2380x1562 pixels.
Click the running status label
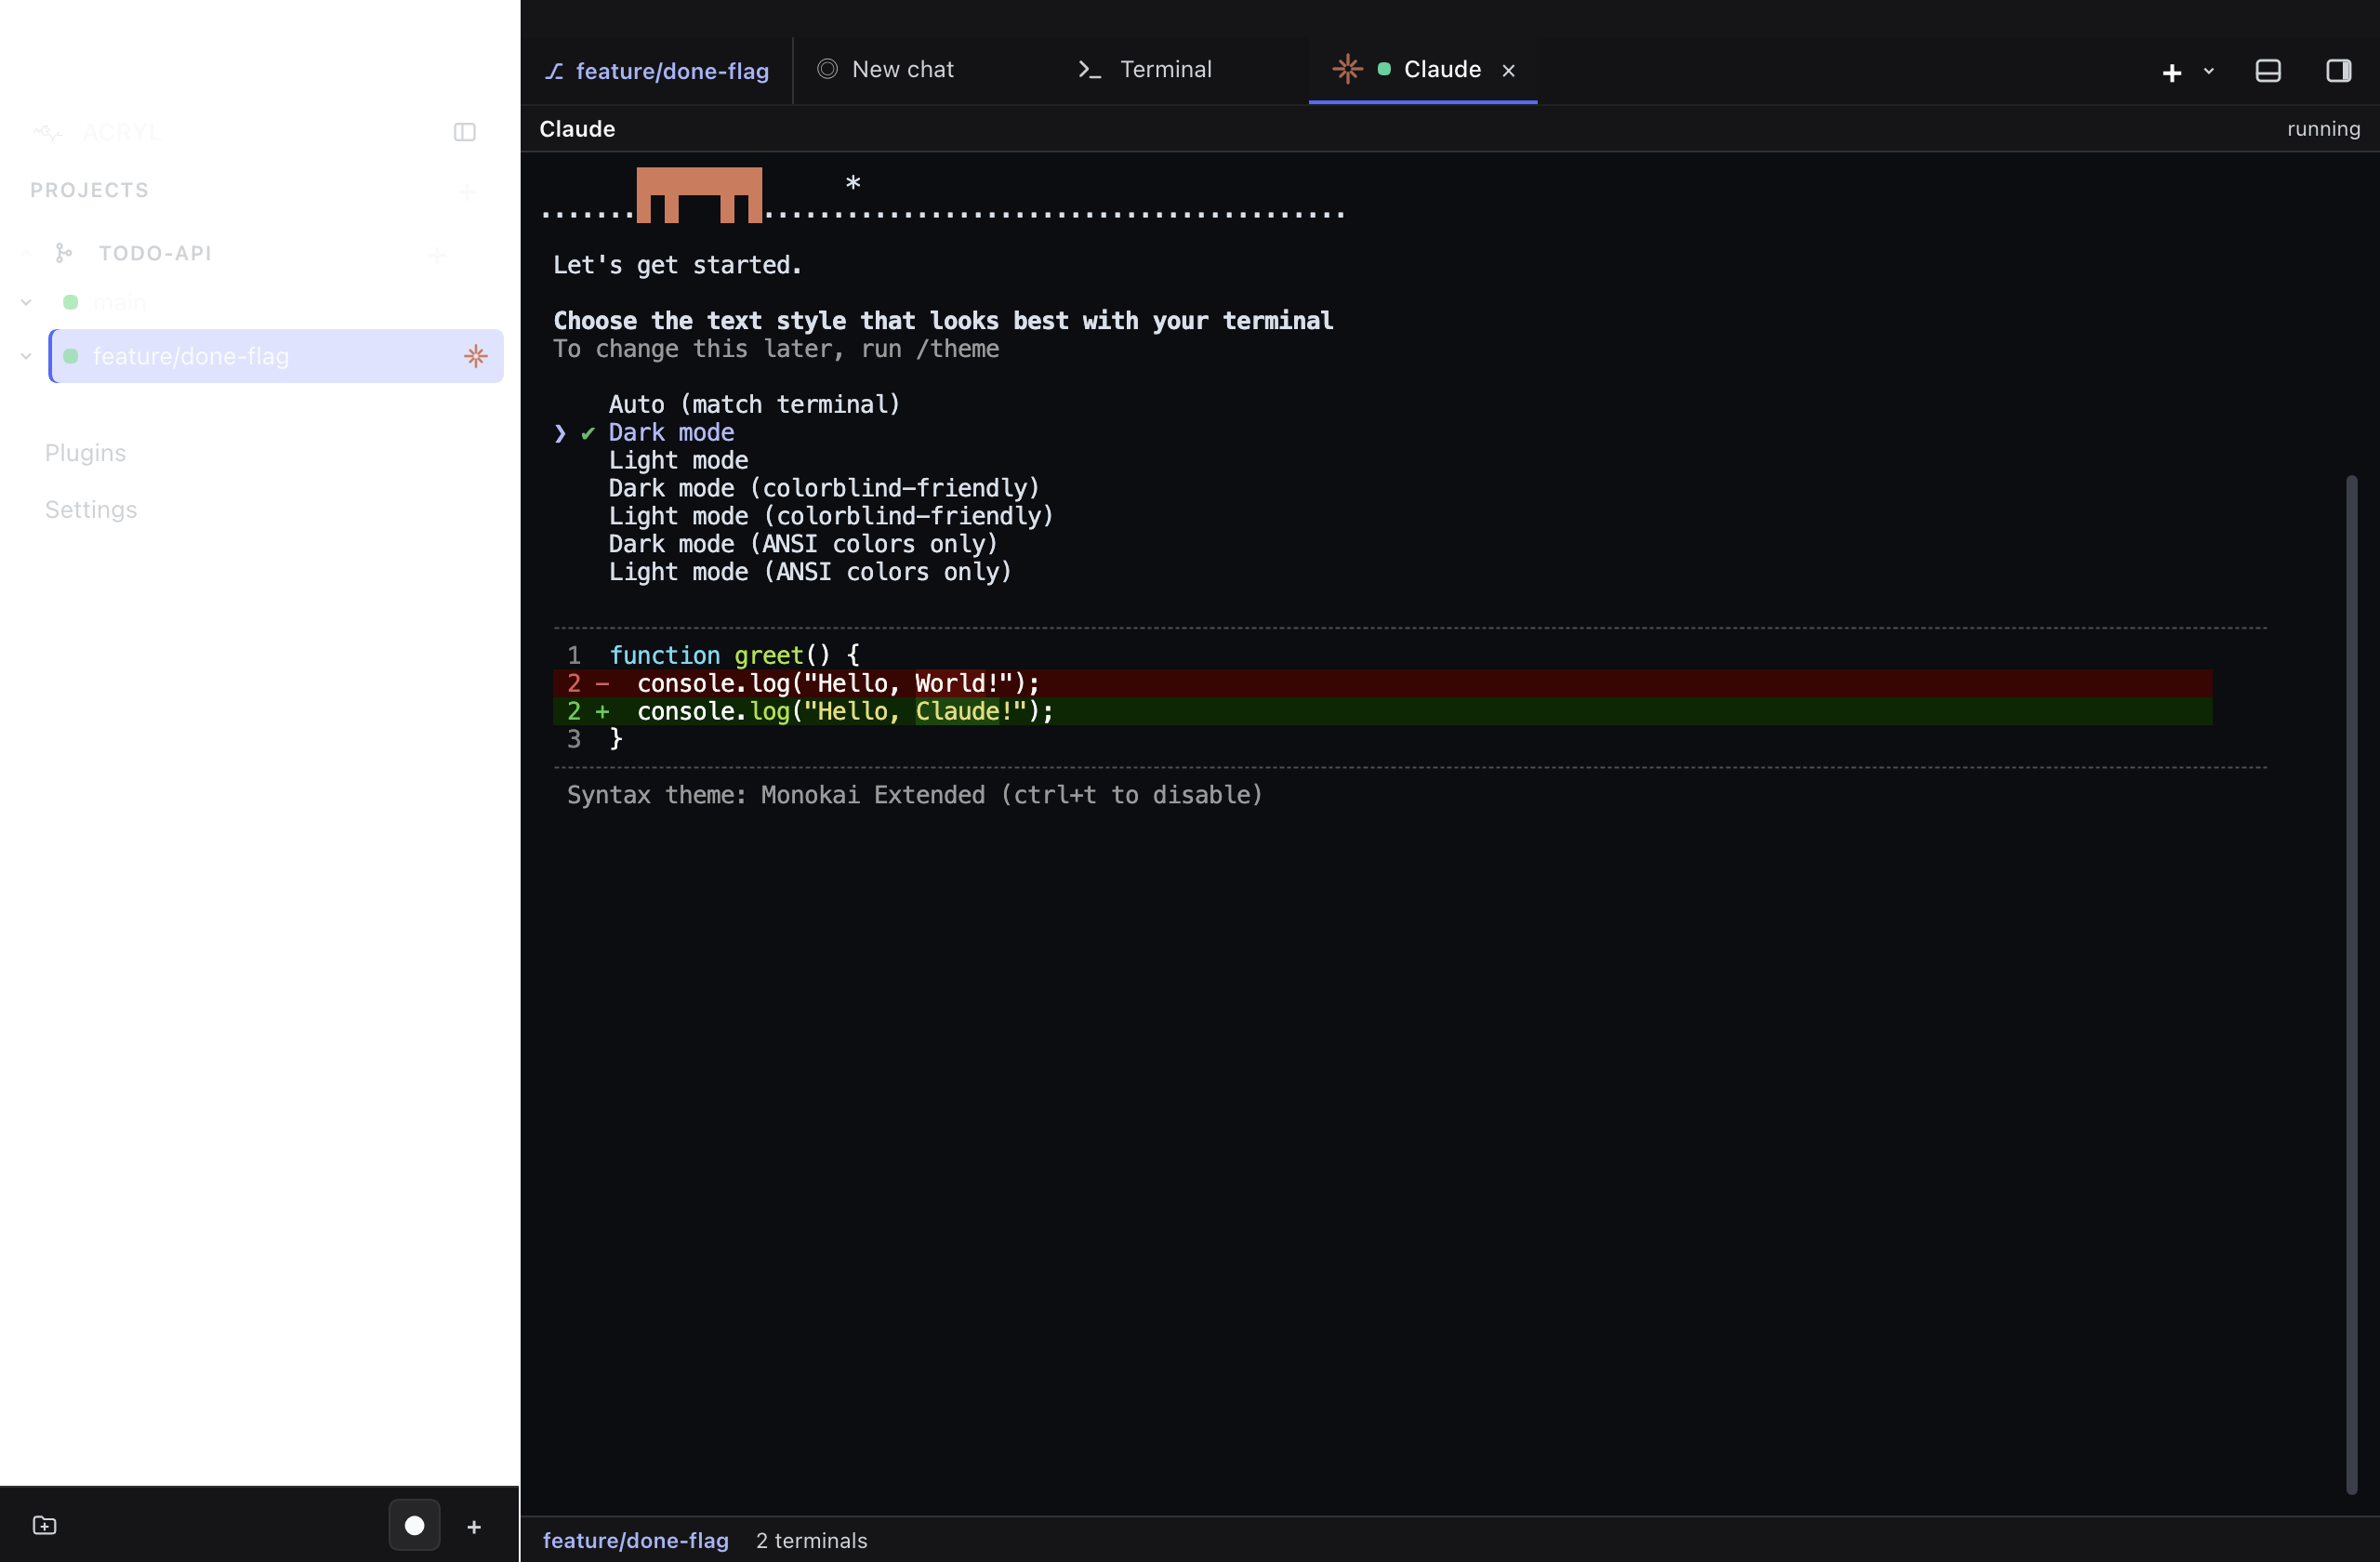click(2323, 129)
